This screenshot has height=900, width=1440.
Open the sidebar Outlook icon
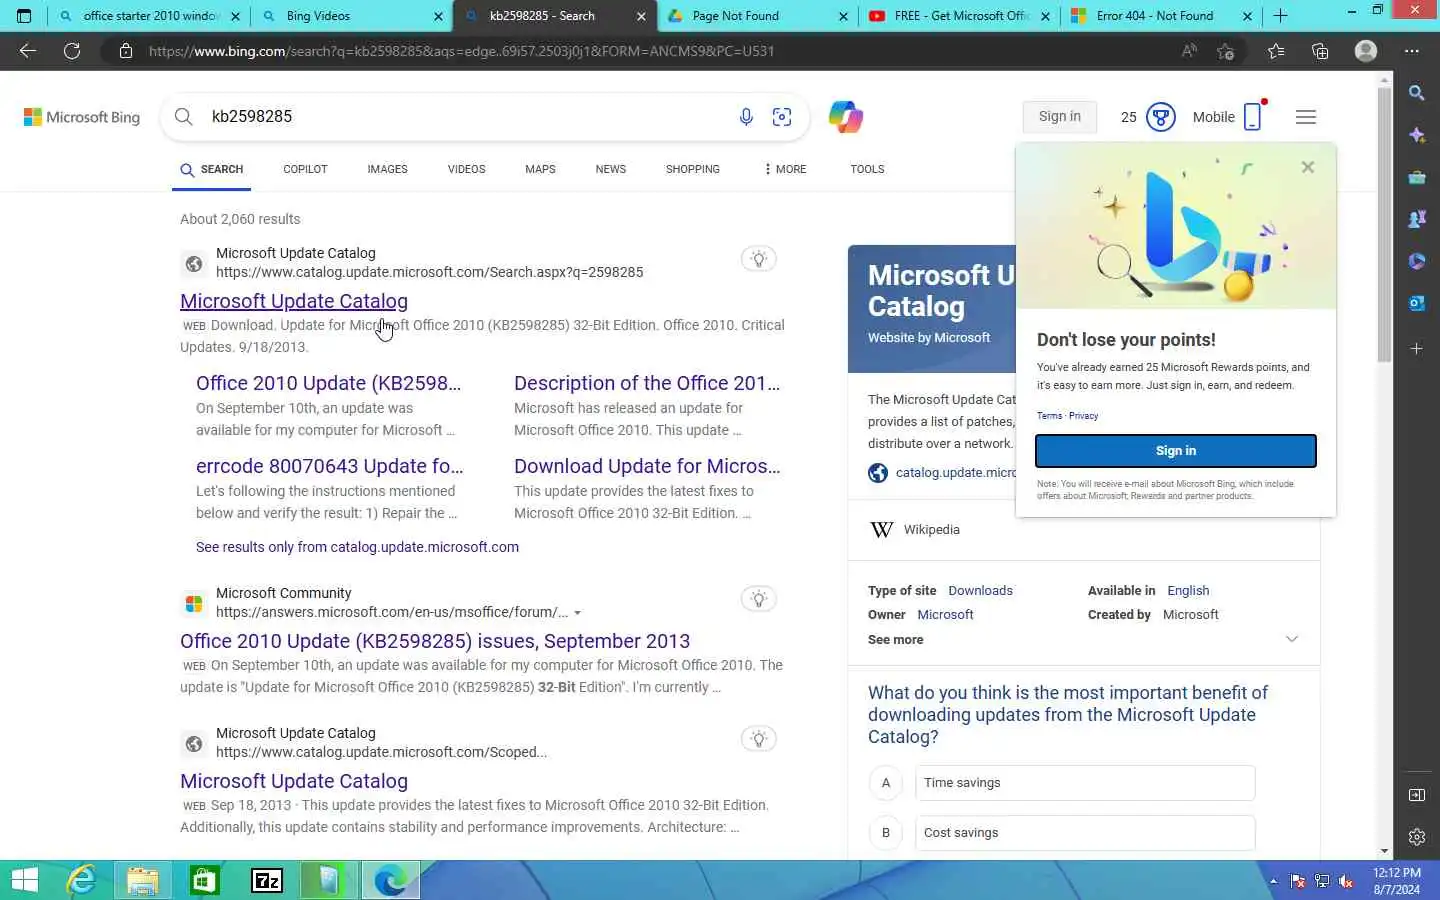click(1417, 303)
